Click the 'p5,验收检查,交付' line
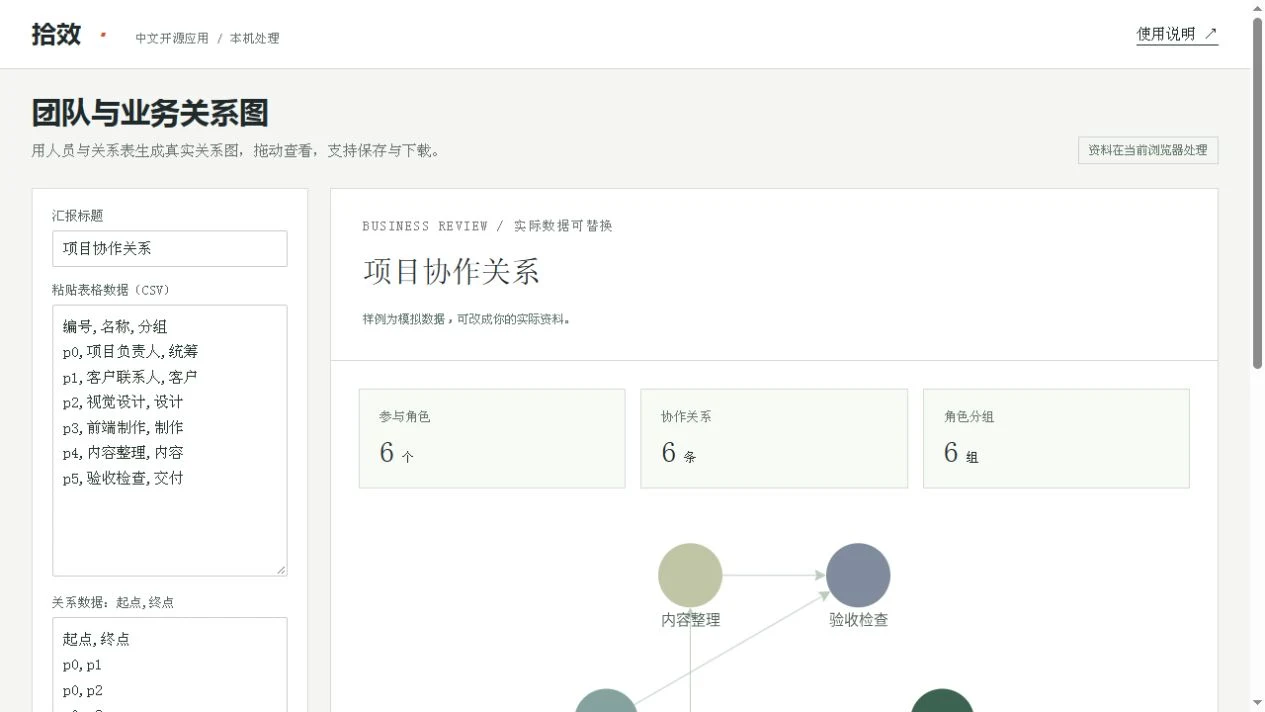The width and height of the screenshot is (1265, 712). (122, 478)
